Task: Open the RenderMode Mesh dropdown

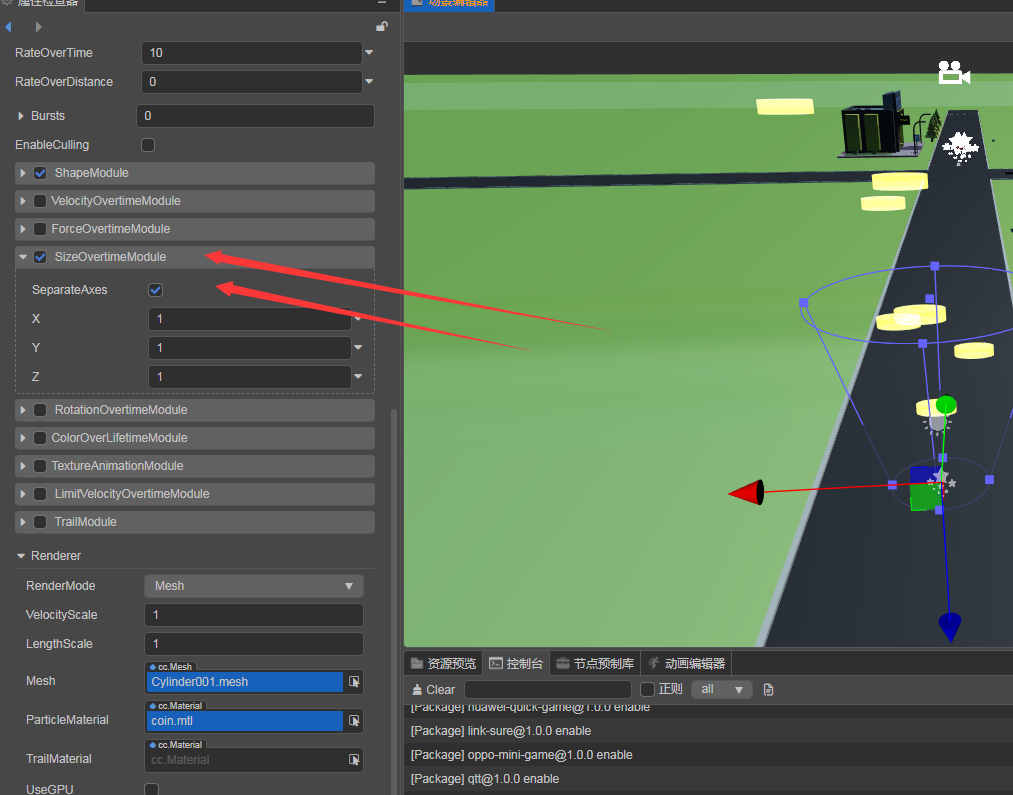Action: pyautogui.click(x=253, y=586)
